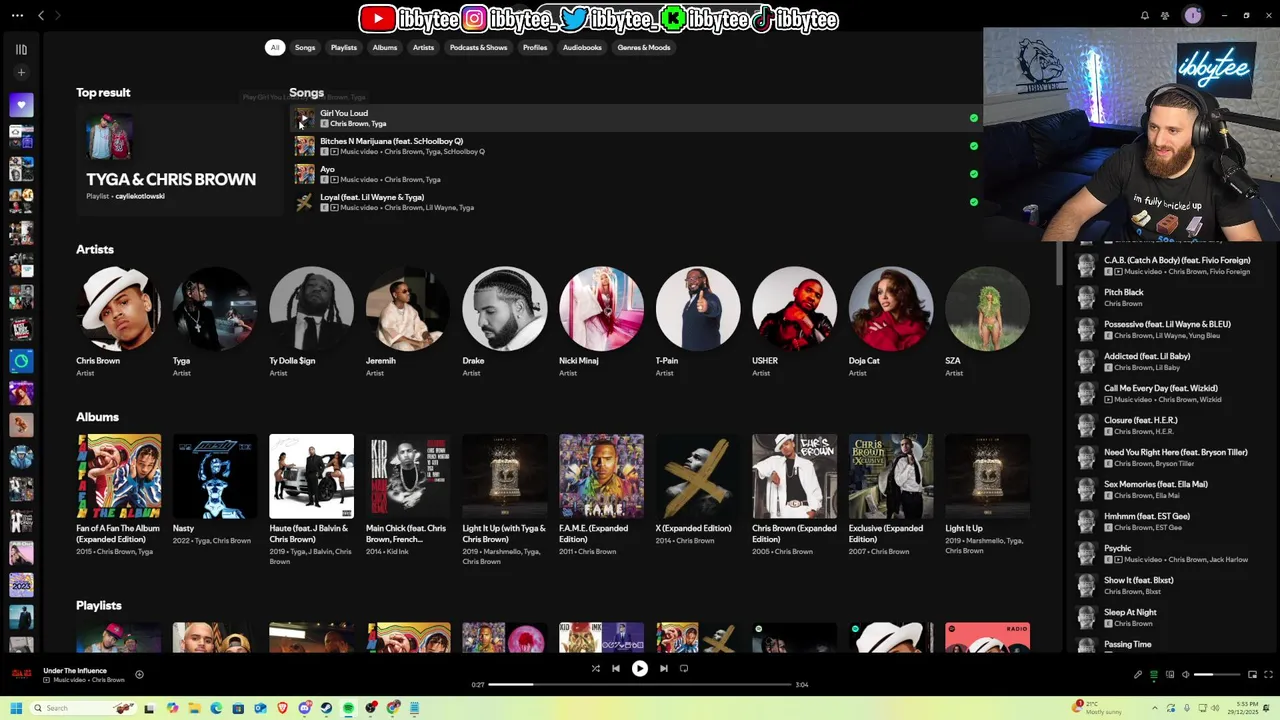Toggle the green queue icon

tap(1154, 675)
